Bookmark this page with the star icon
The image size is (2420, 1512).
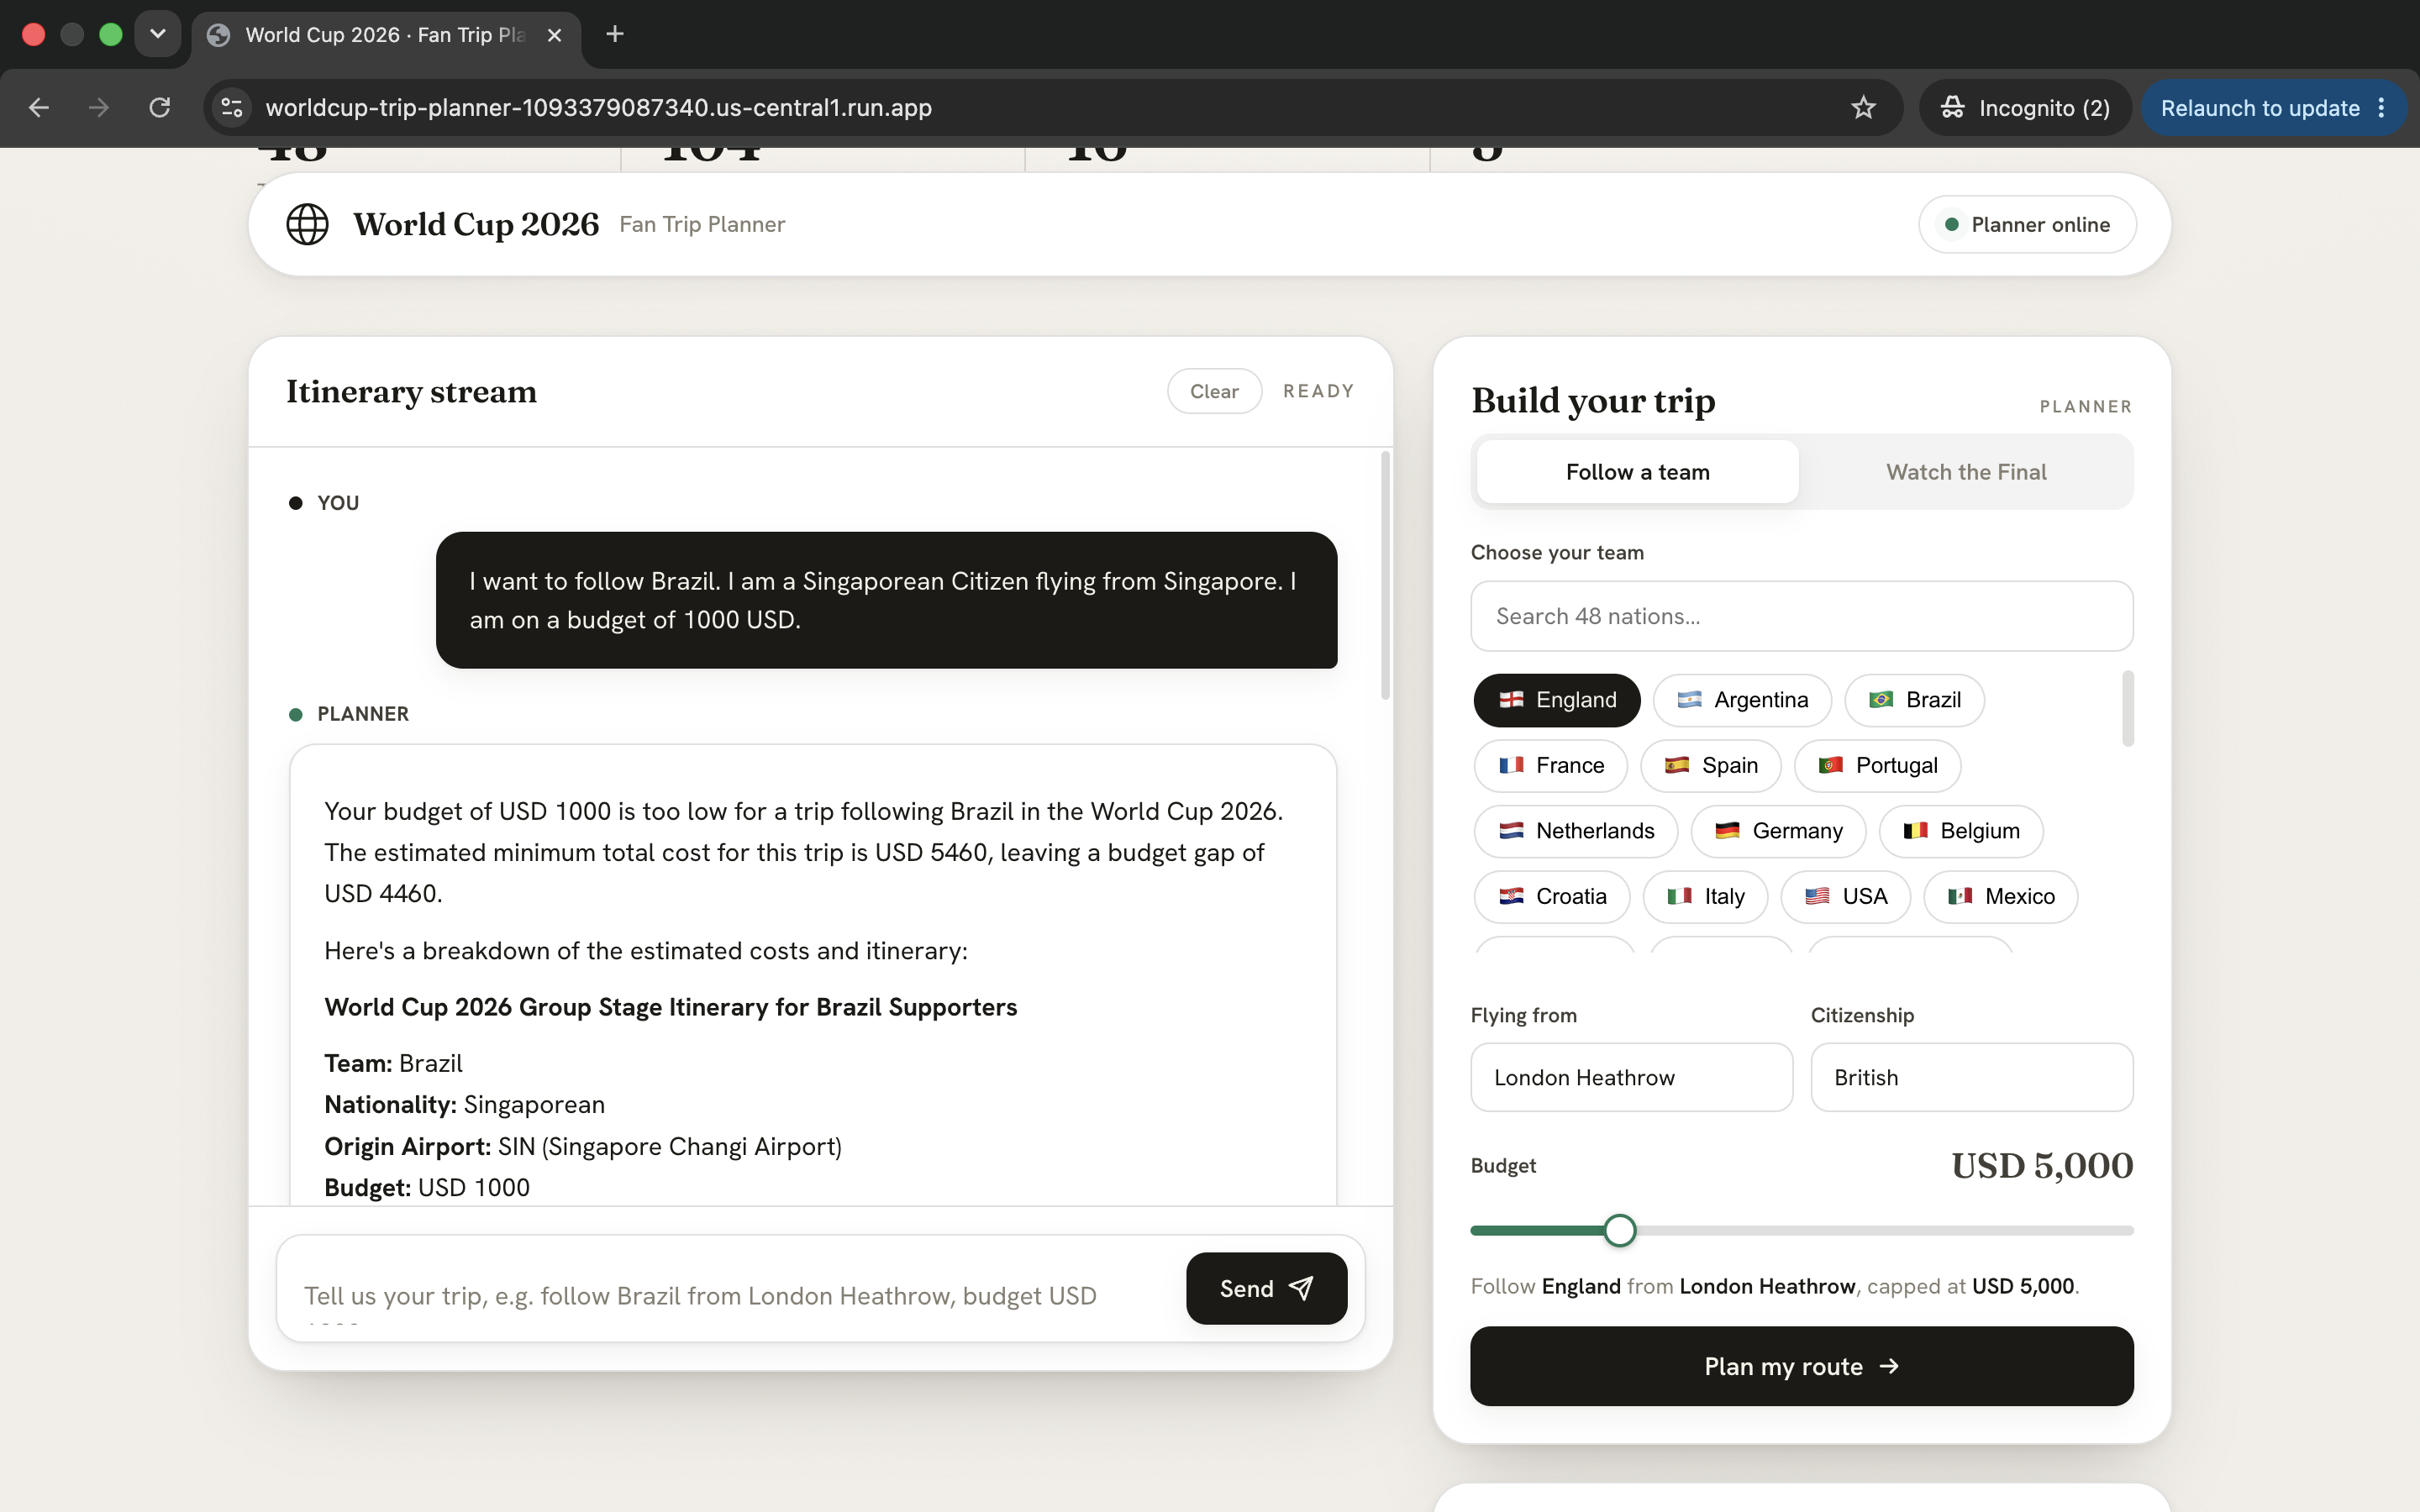(1863, 108)
